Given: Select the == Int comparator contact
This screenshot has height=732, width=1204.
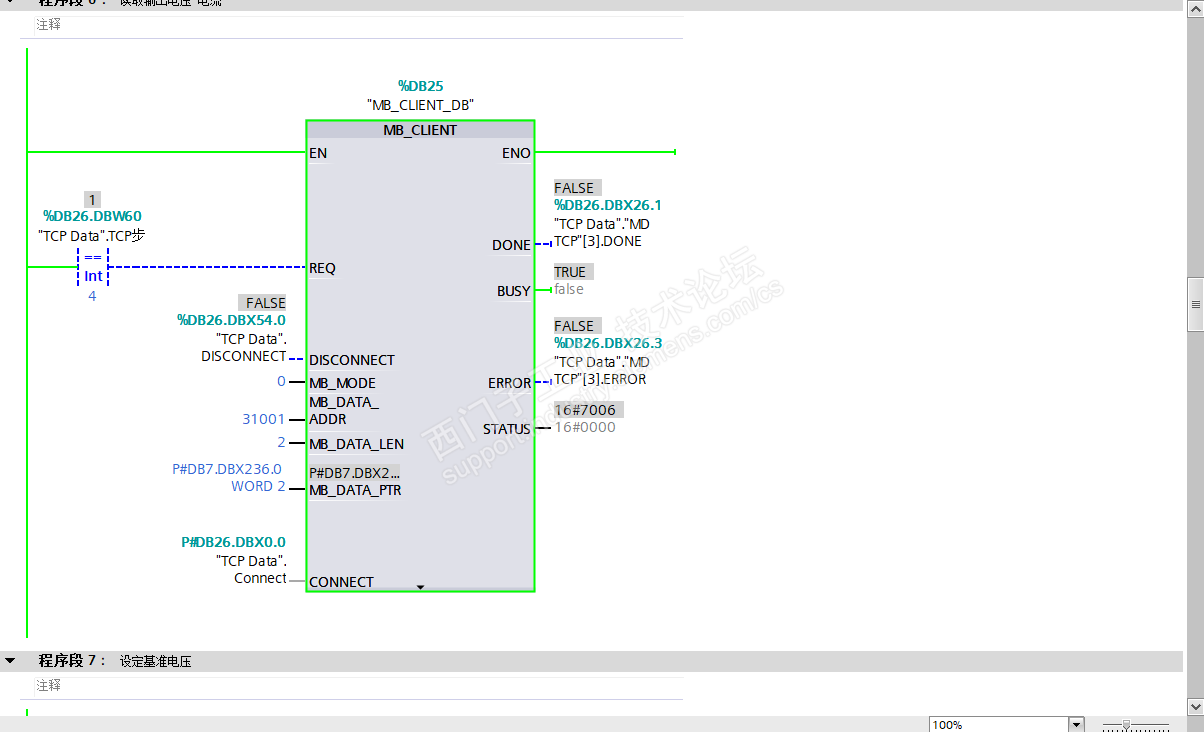Looking at the screenshot, I should [93, 267].
